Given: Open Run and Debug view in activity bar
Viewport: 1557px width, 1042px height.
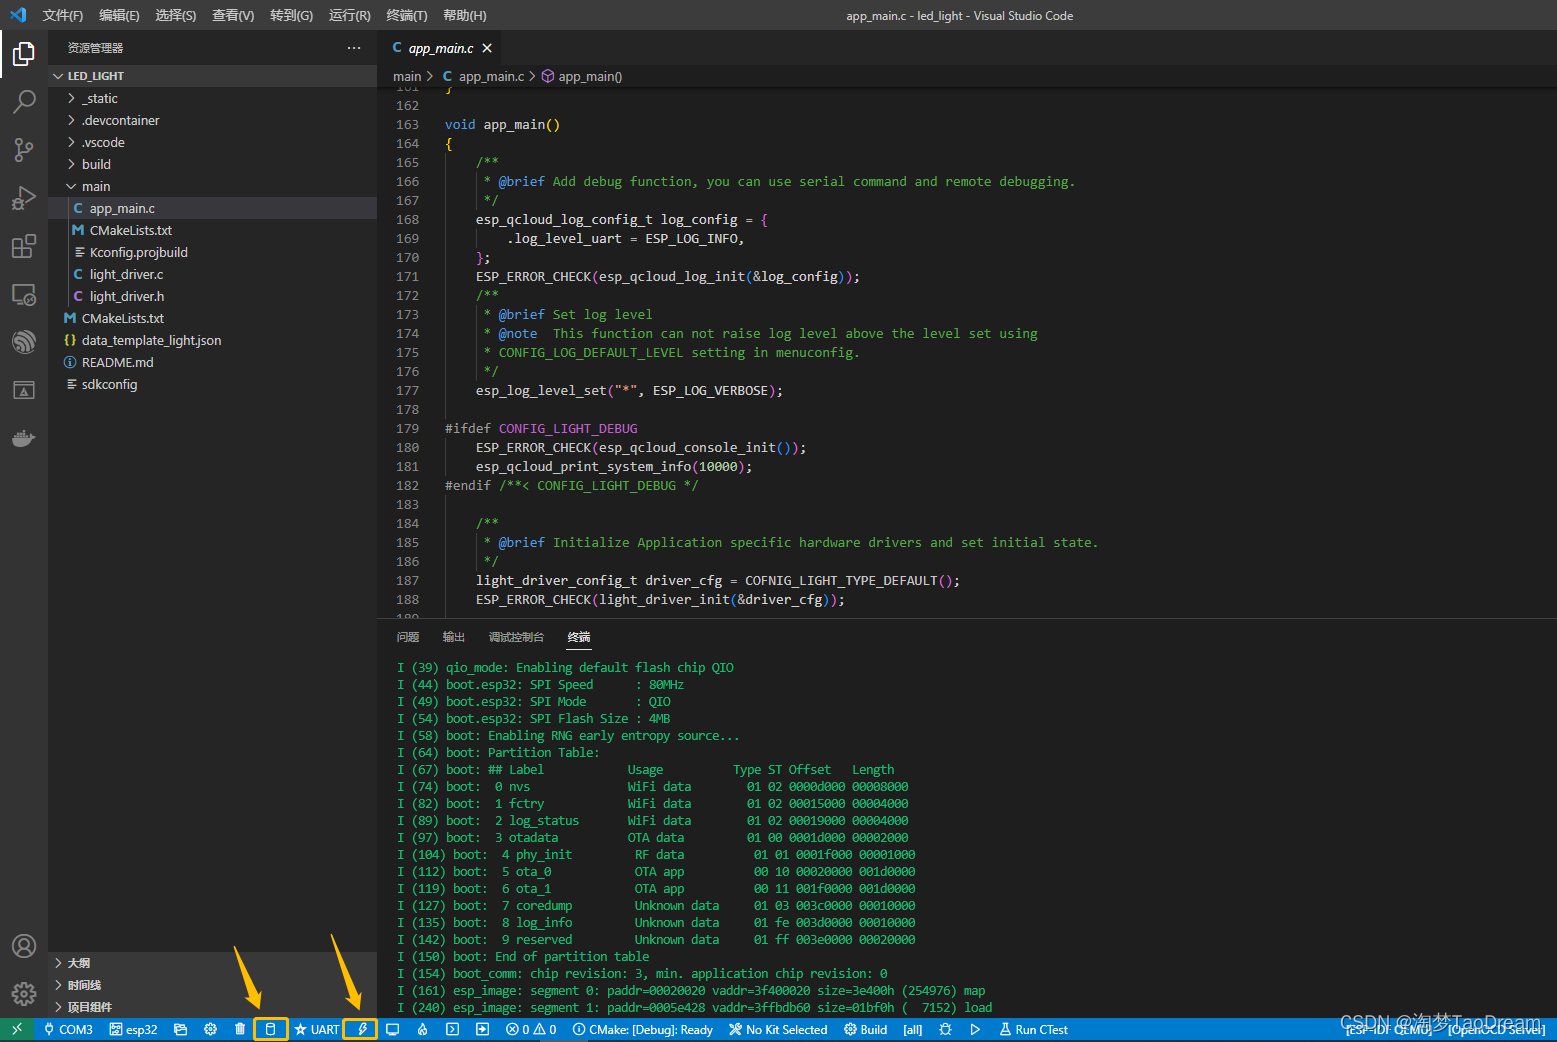Looking at the screenshot, I should coord(24,198).
